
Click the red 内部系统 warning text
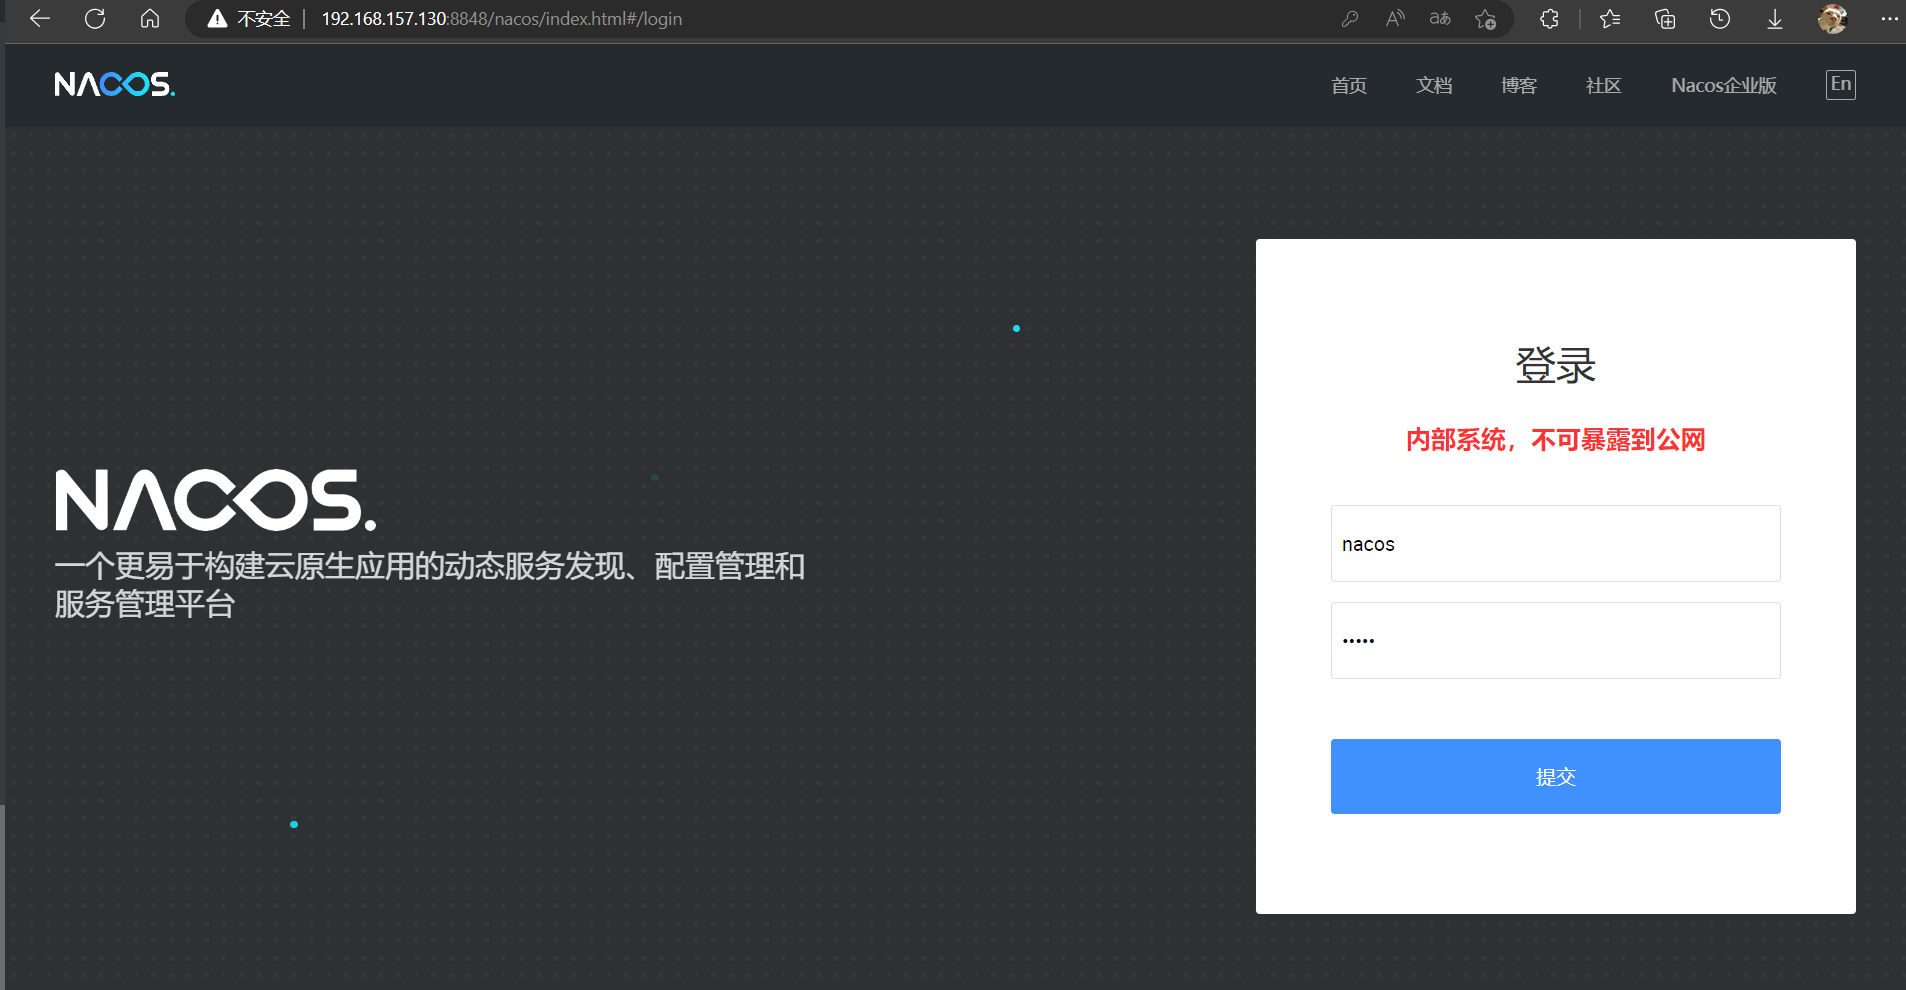click(x=1555, y=440)
